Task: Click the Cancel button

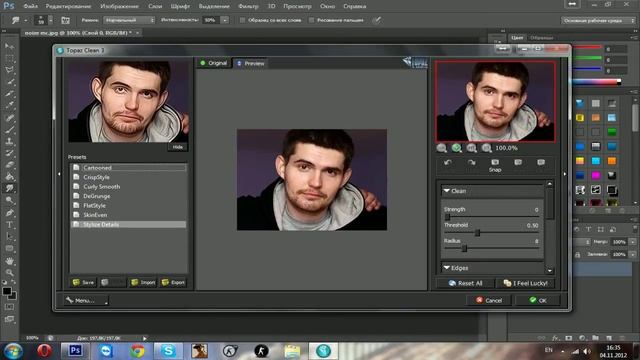Action: pos(489,300)
